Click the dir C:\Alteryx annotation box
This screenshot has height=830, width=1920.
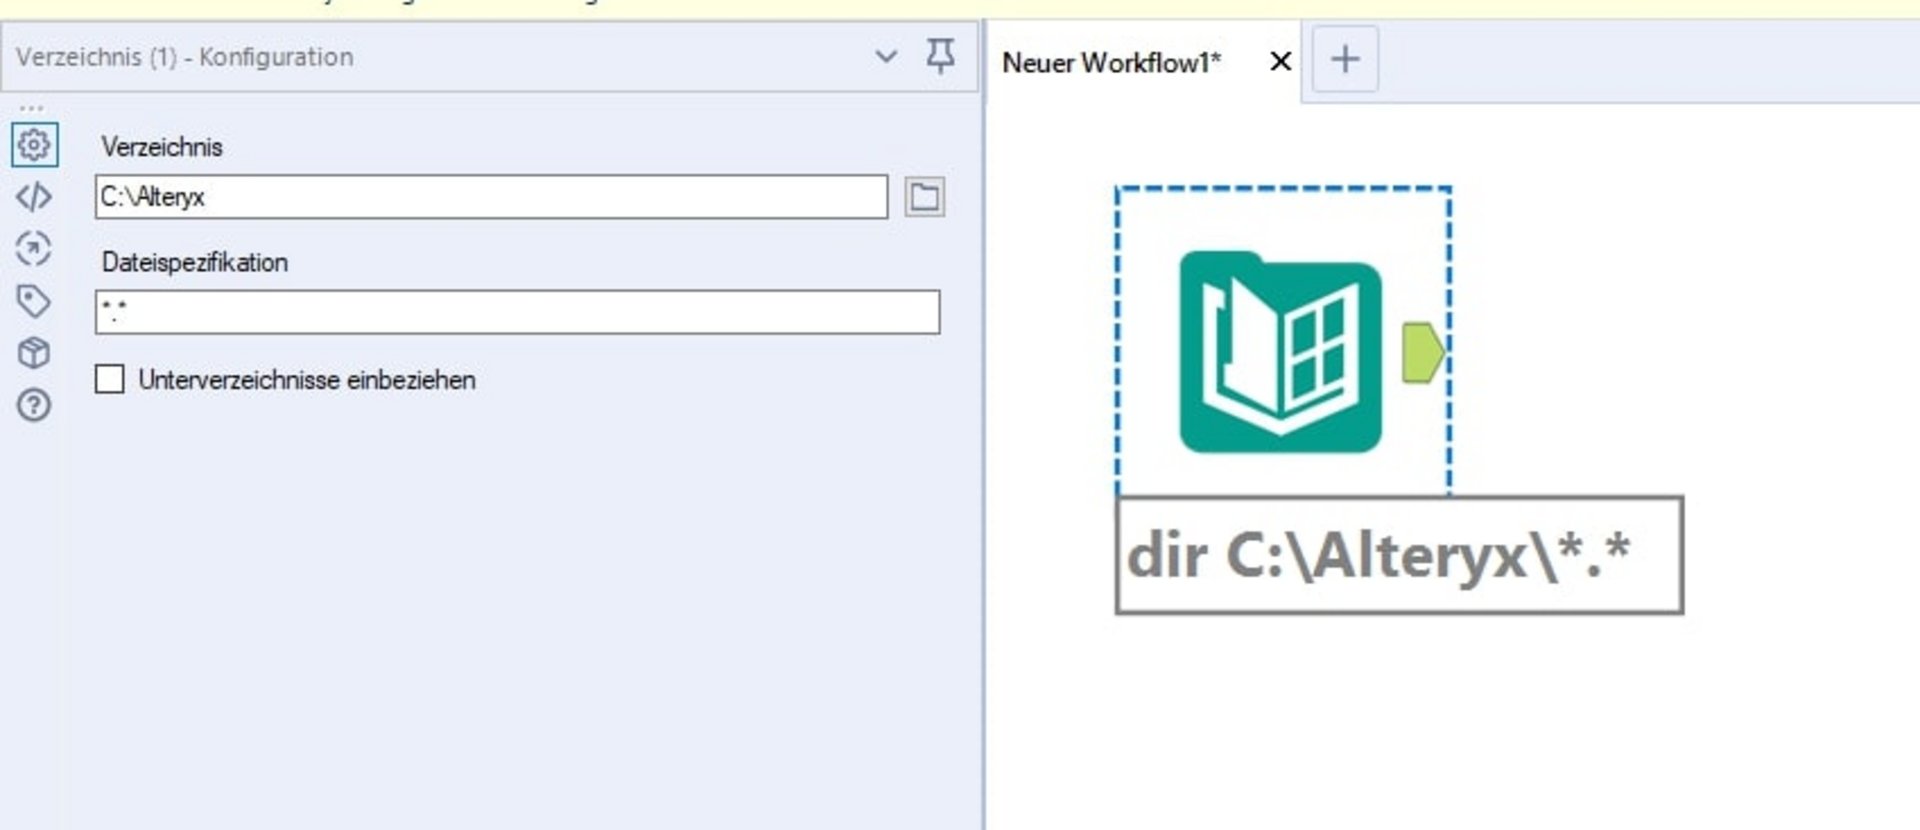1399,555
